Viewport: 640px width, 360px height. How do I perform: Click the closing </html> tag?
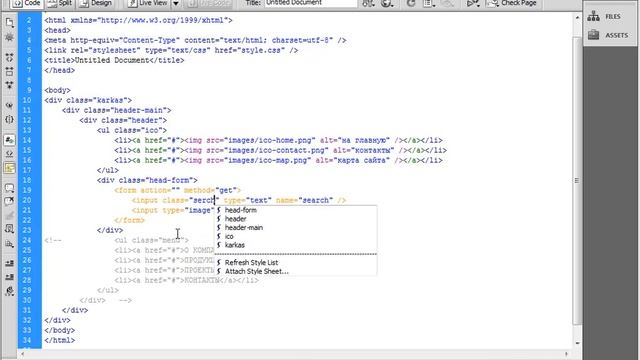(x=60, y=340)
